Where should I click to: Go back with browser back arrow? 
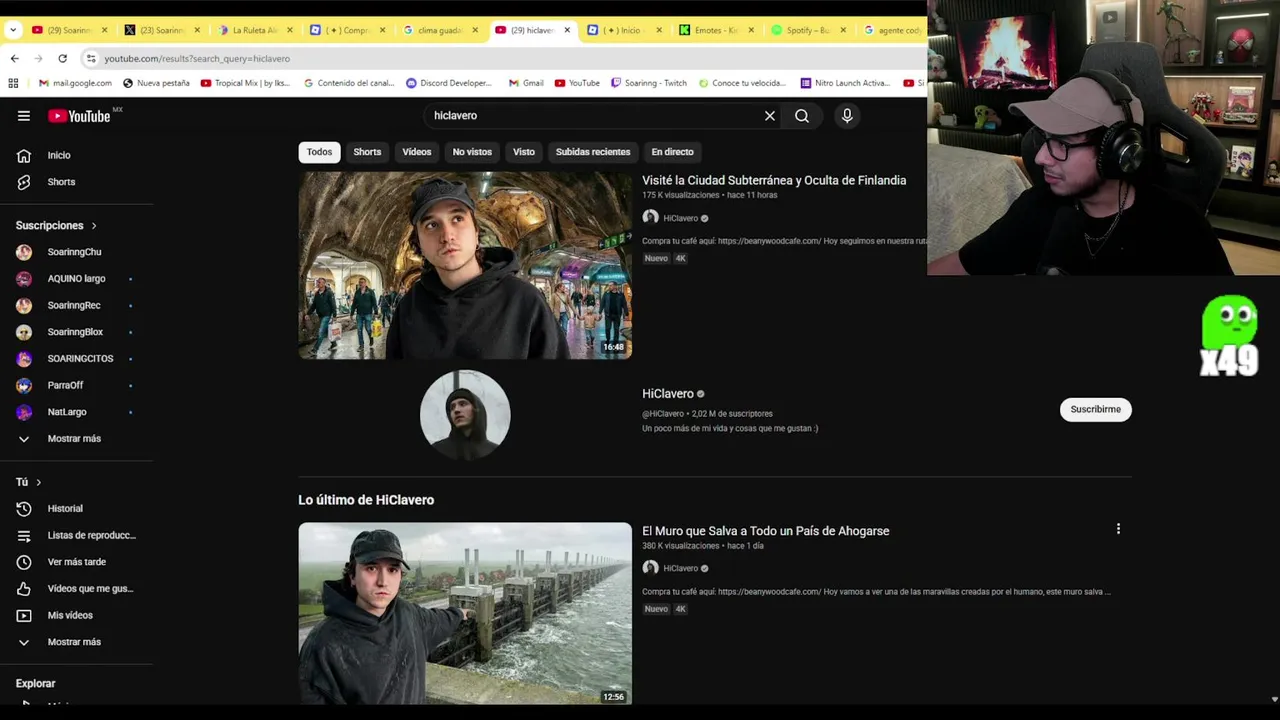point(14,59)
